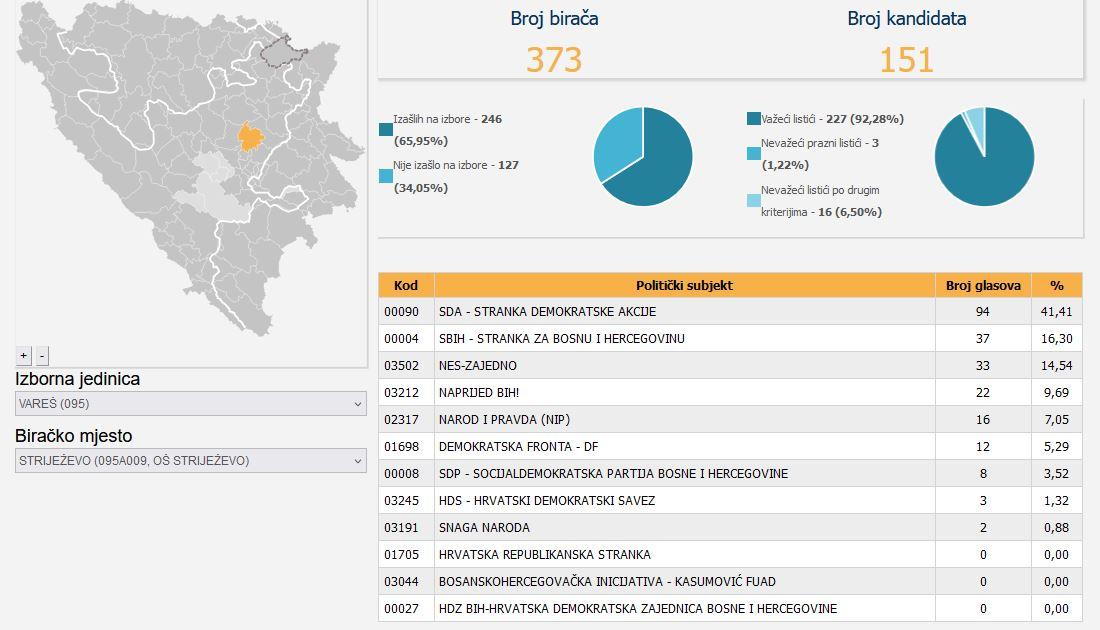Click the NAROD I PRAVDA percentage 7,05
This screenshot has height=630, width=1100.
[x=1057, y=420]
